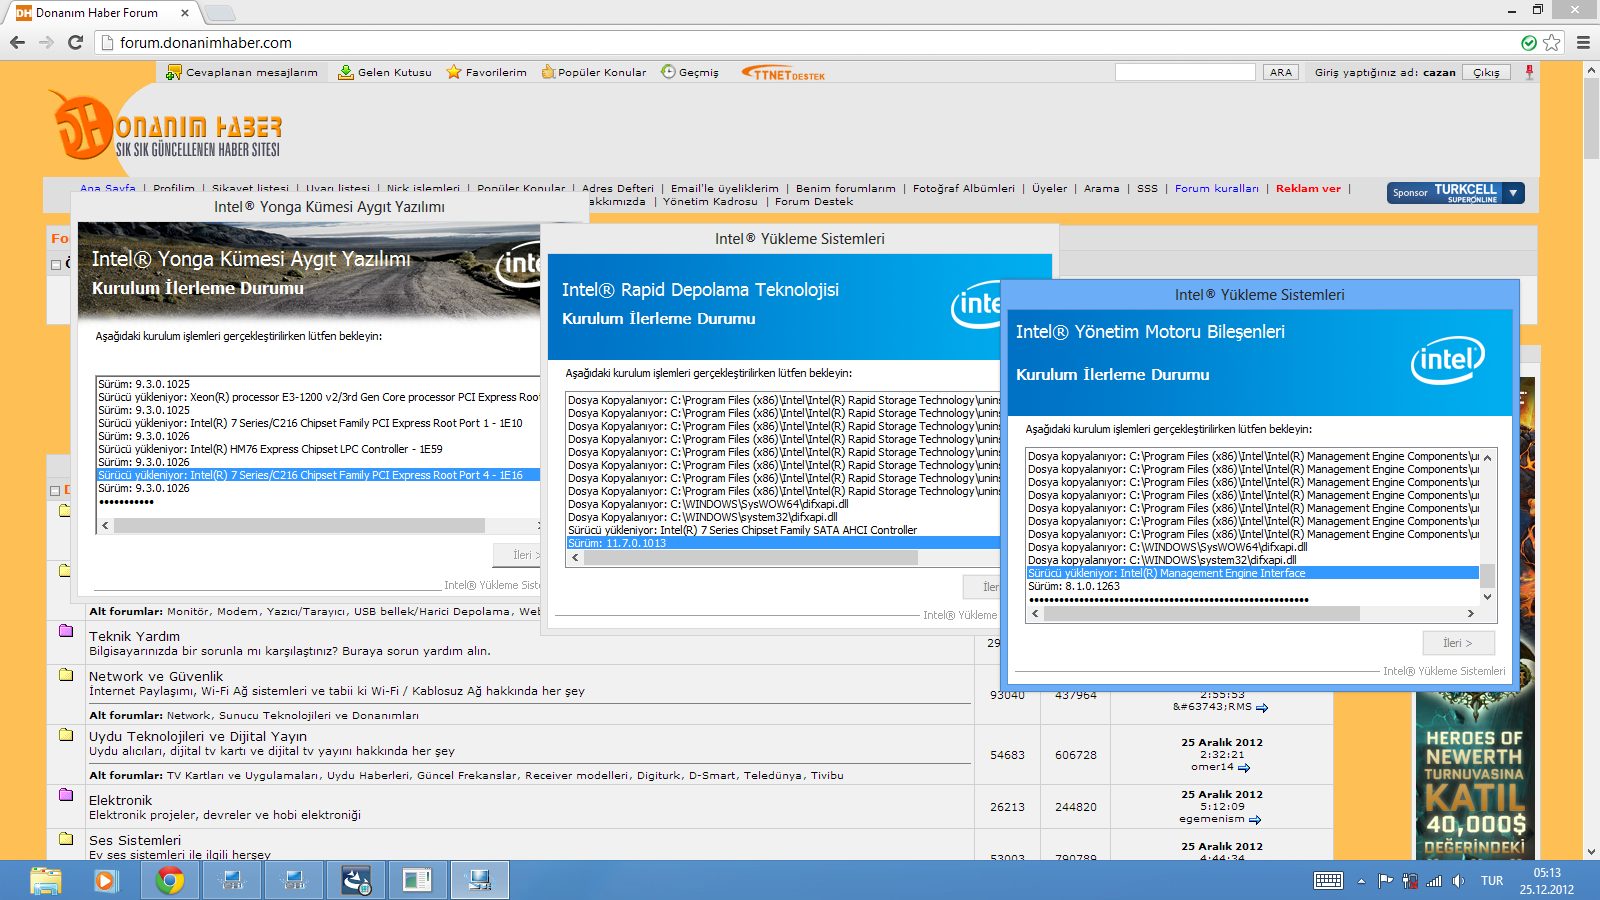This screenshot has height=900, width=1600.
Task: Click the volume speaker tray icon
Action: point(1459,881)
